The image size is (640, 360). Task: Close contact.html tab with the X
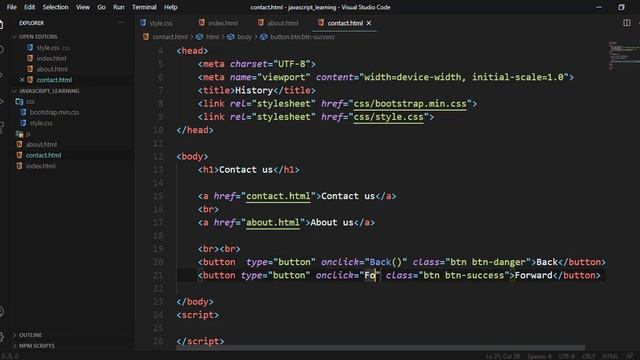[369, 23]
